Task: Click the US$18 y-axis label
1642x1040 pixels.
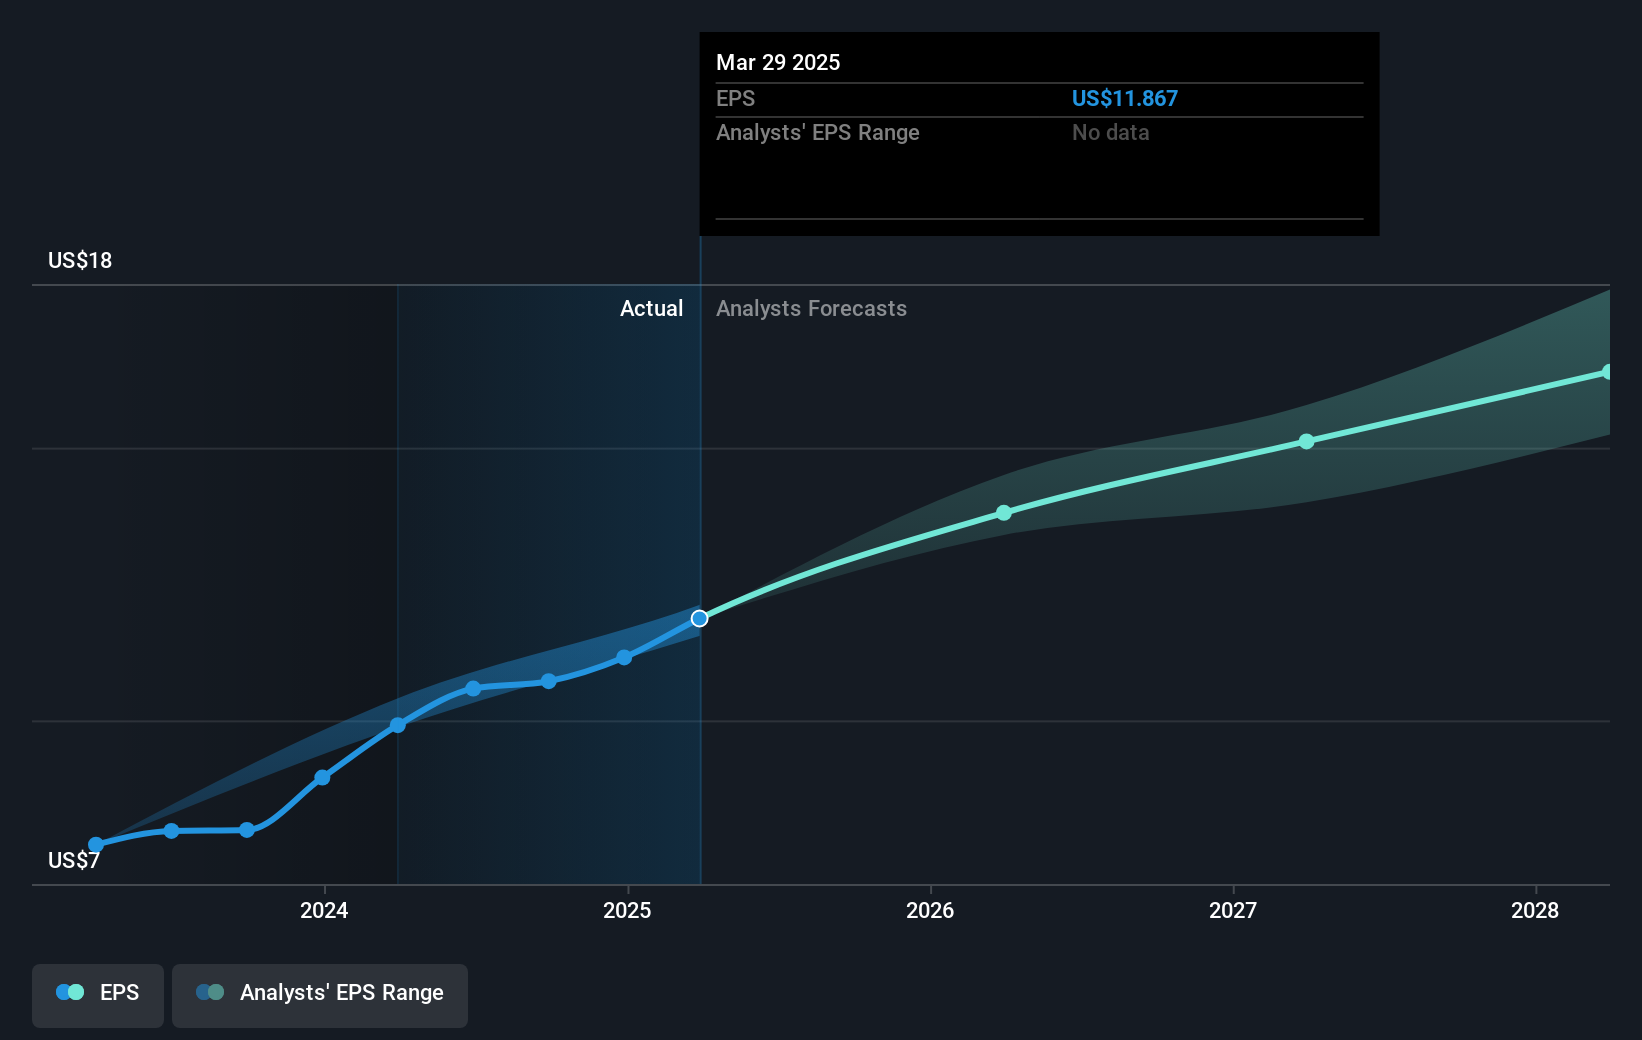Action: (x=80, y=260)
